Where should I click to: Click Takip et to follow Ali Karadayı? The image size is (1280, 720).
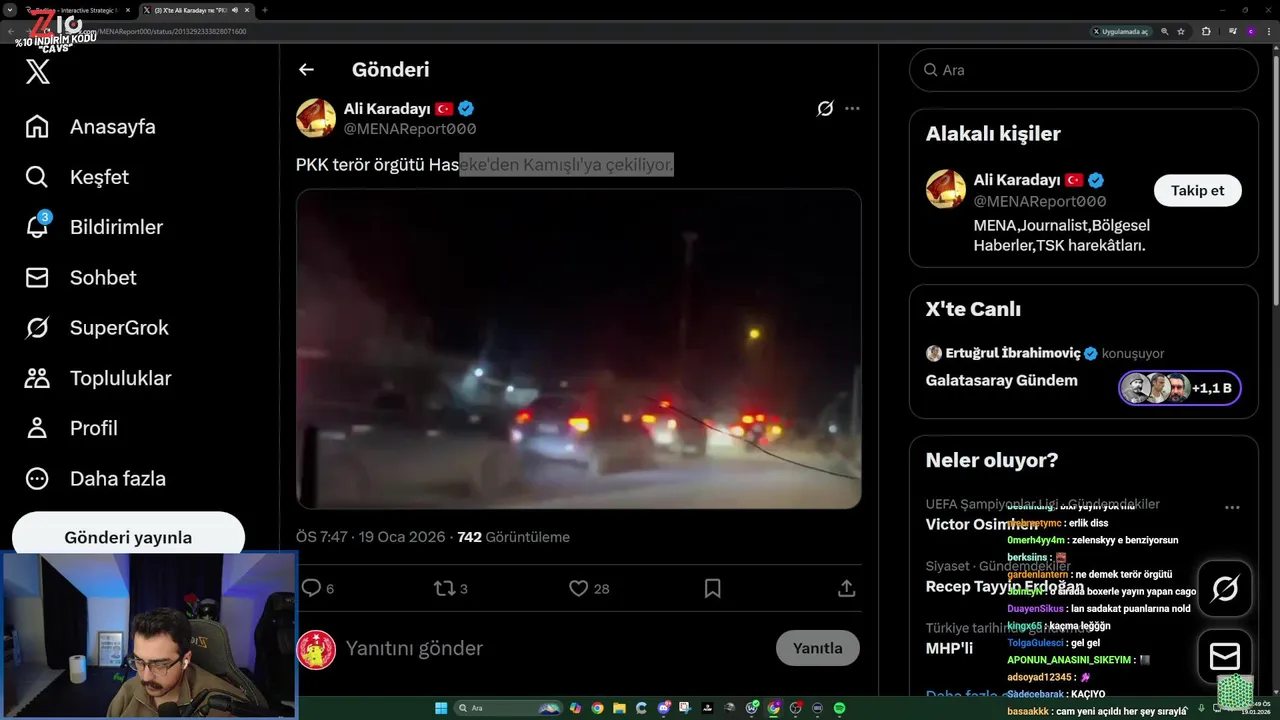[x=1198, y=190]
